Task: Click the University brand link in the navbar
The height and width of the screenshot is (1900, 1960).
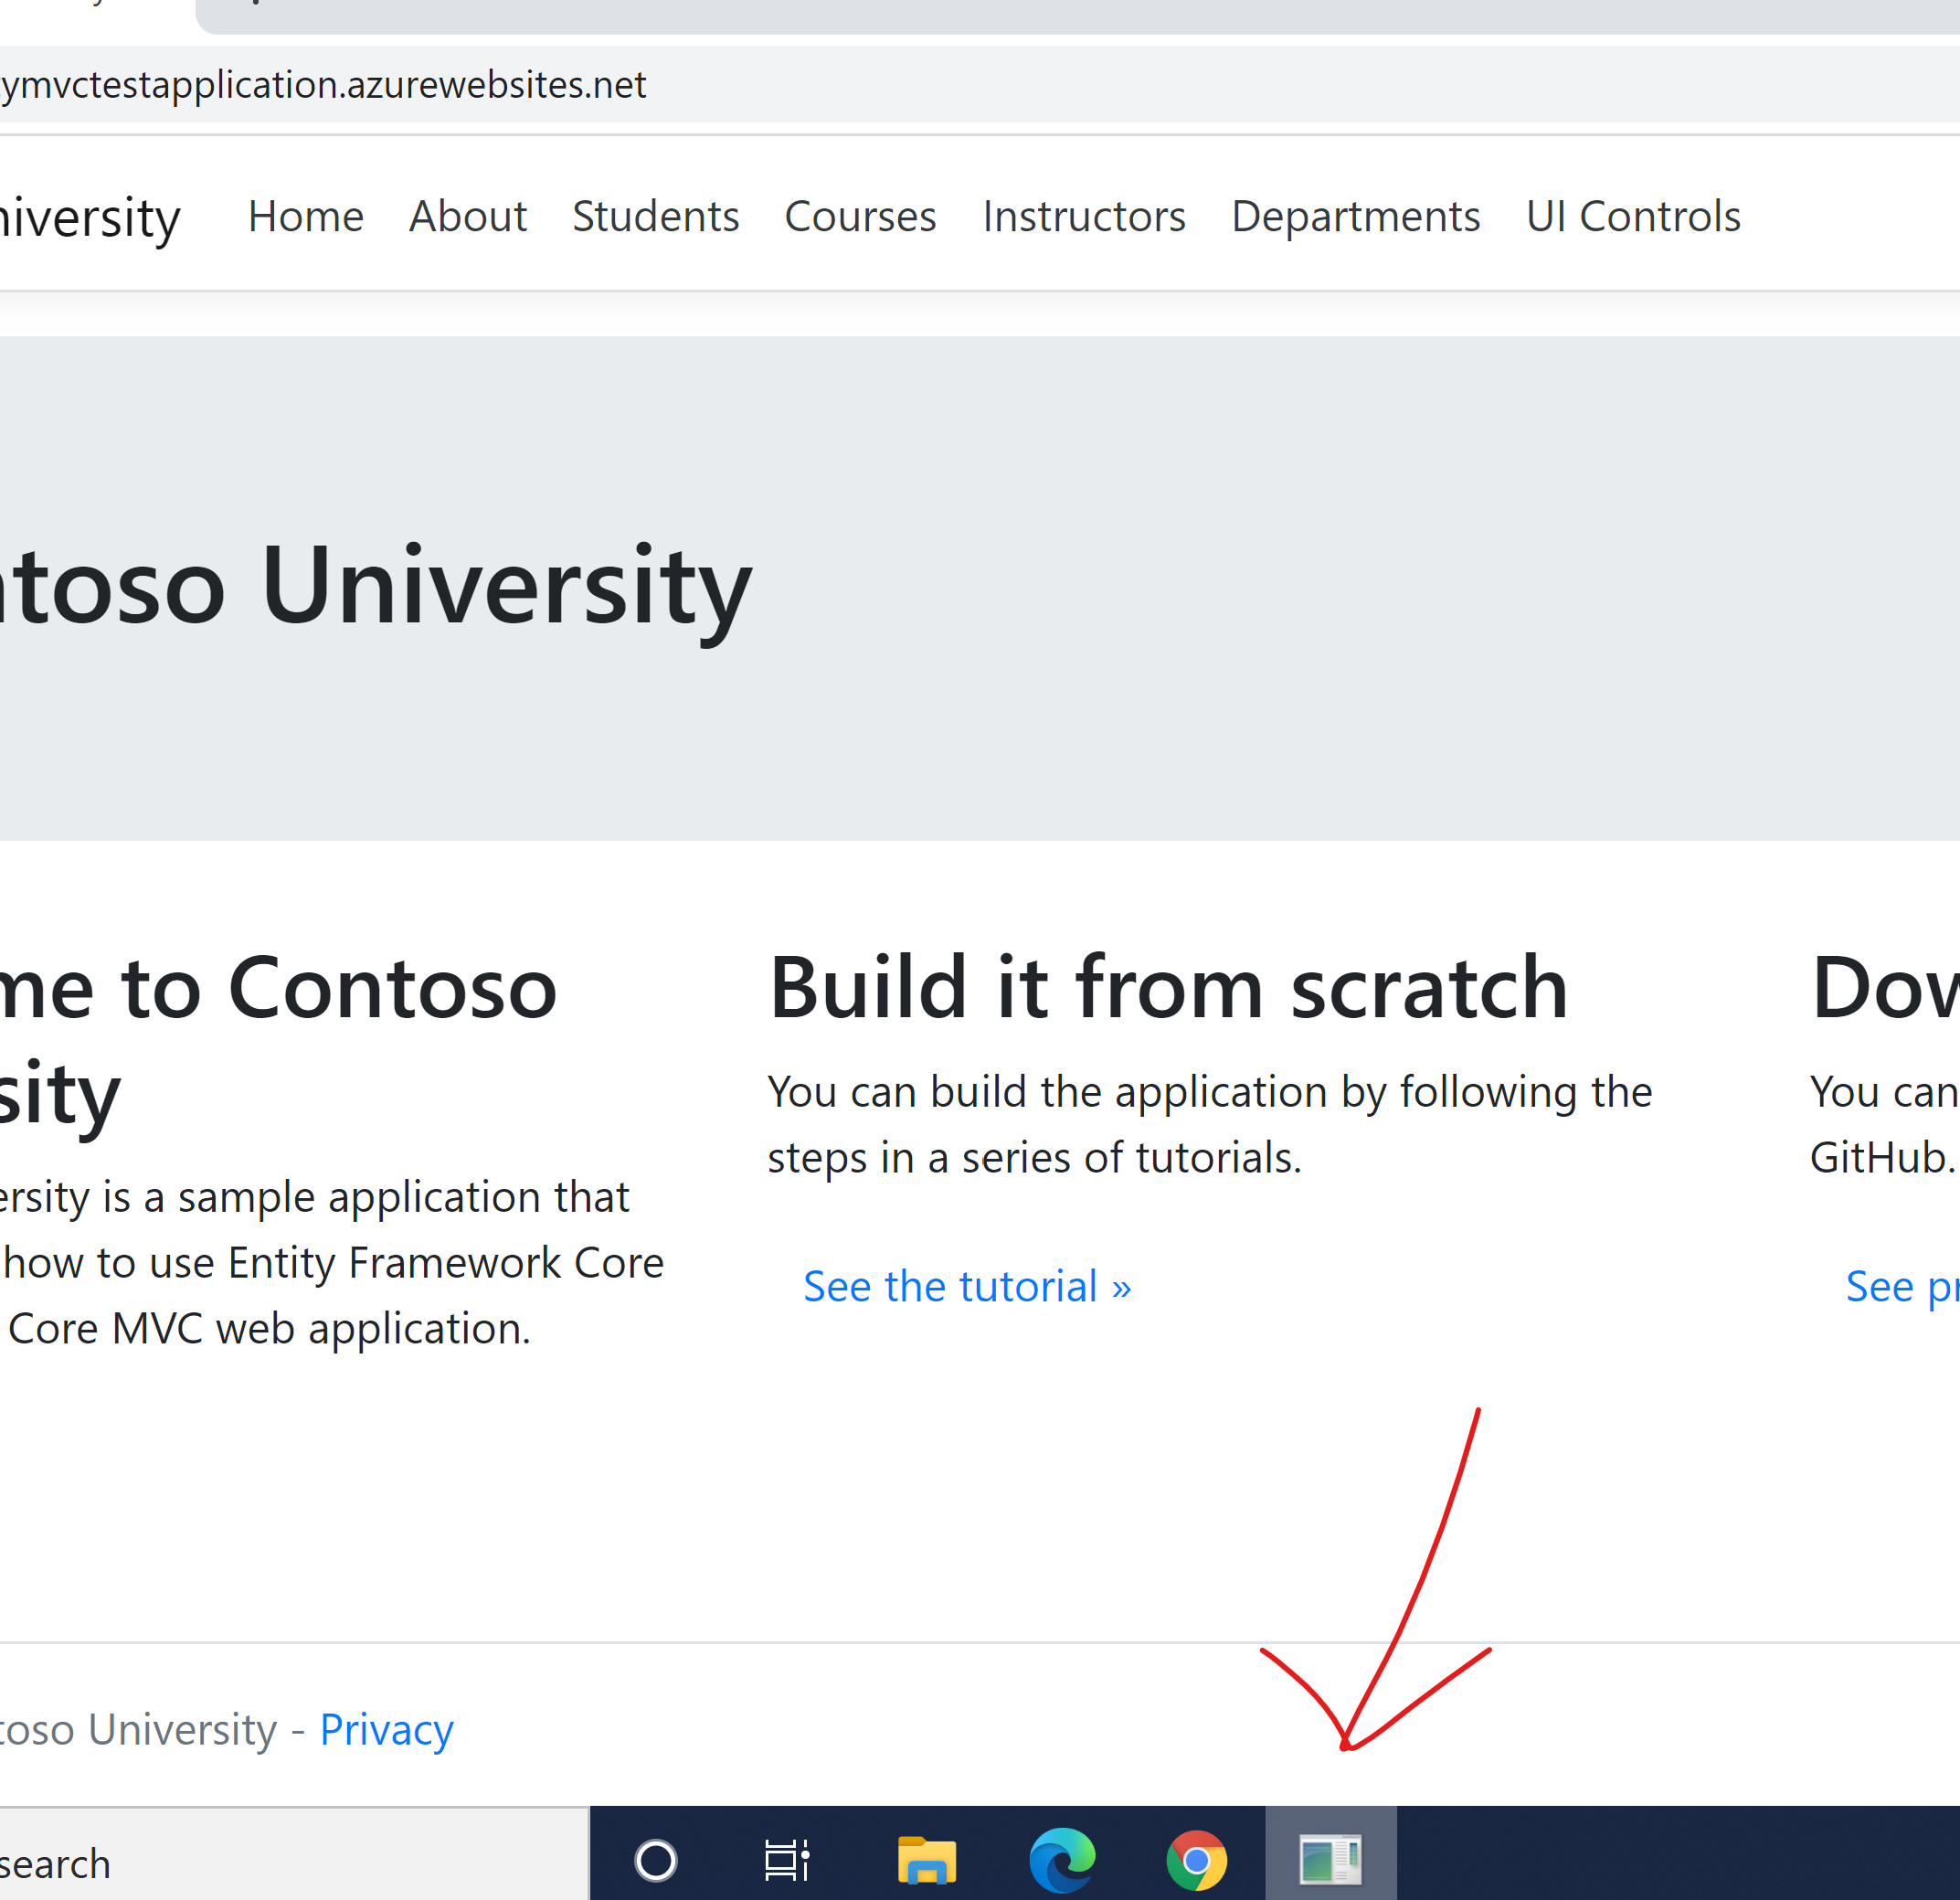Action: pos(90,218)
